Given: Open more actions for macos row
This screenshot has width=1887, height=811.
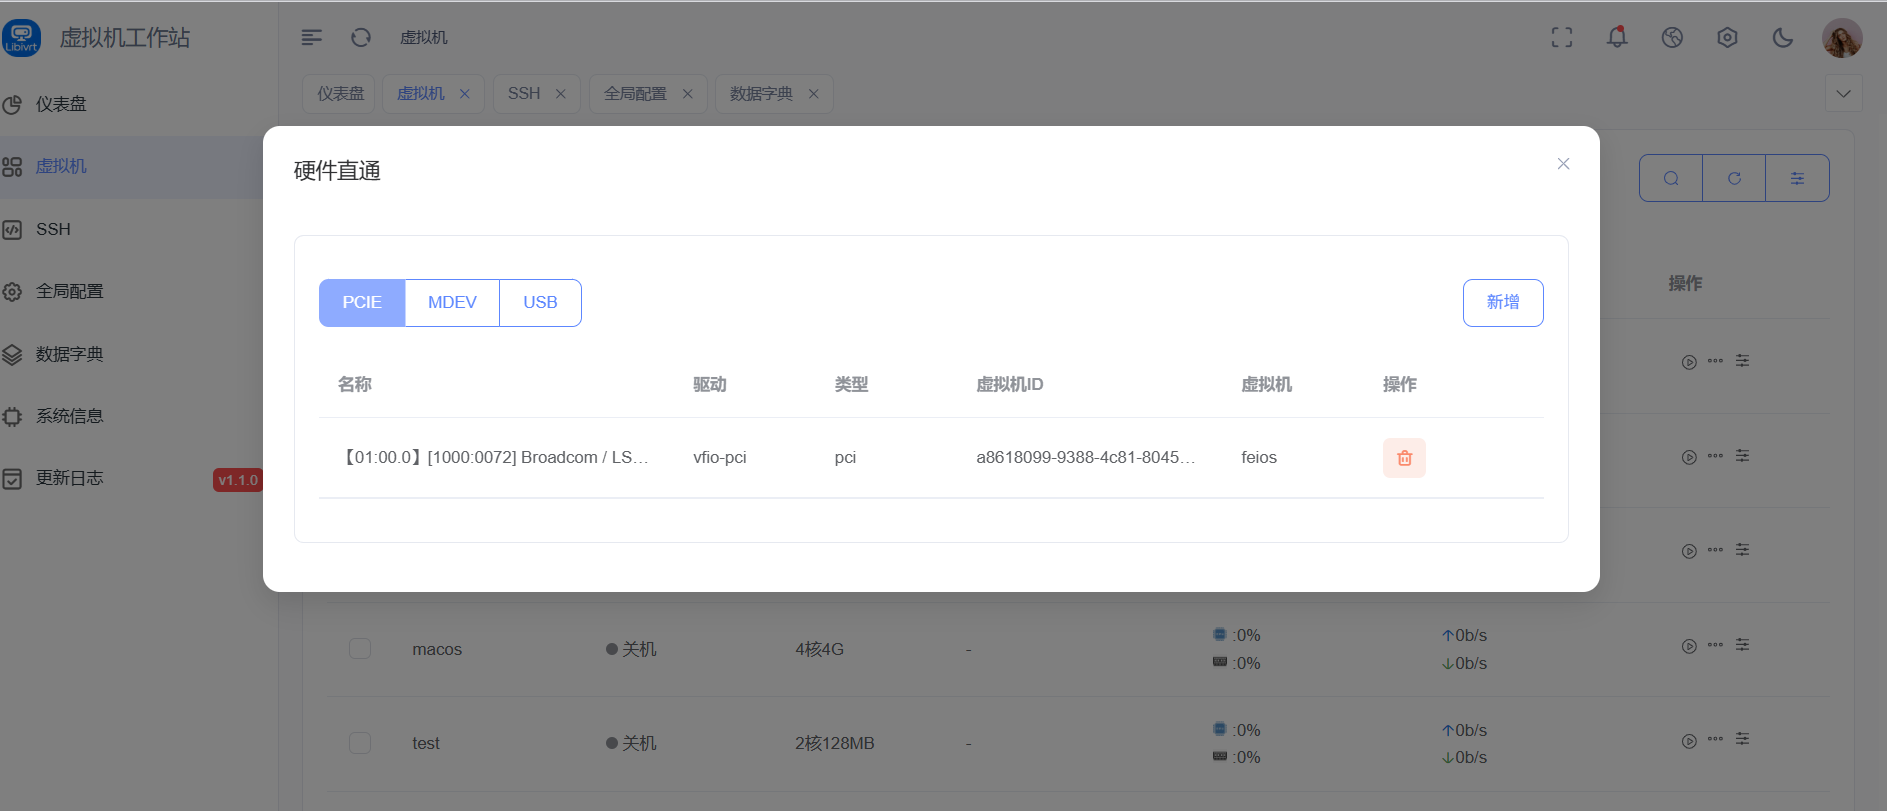Looking at the screenshot, I should click(x=1715, y=645).
